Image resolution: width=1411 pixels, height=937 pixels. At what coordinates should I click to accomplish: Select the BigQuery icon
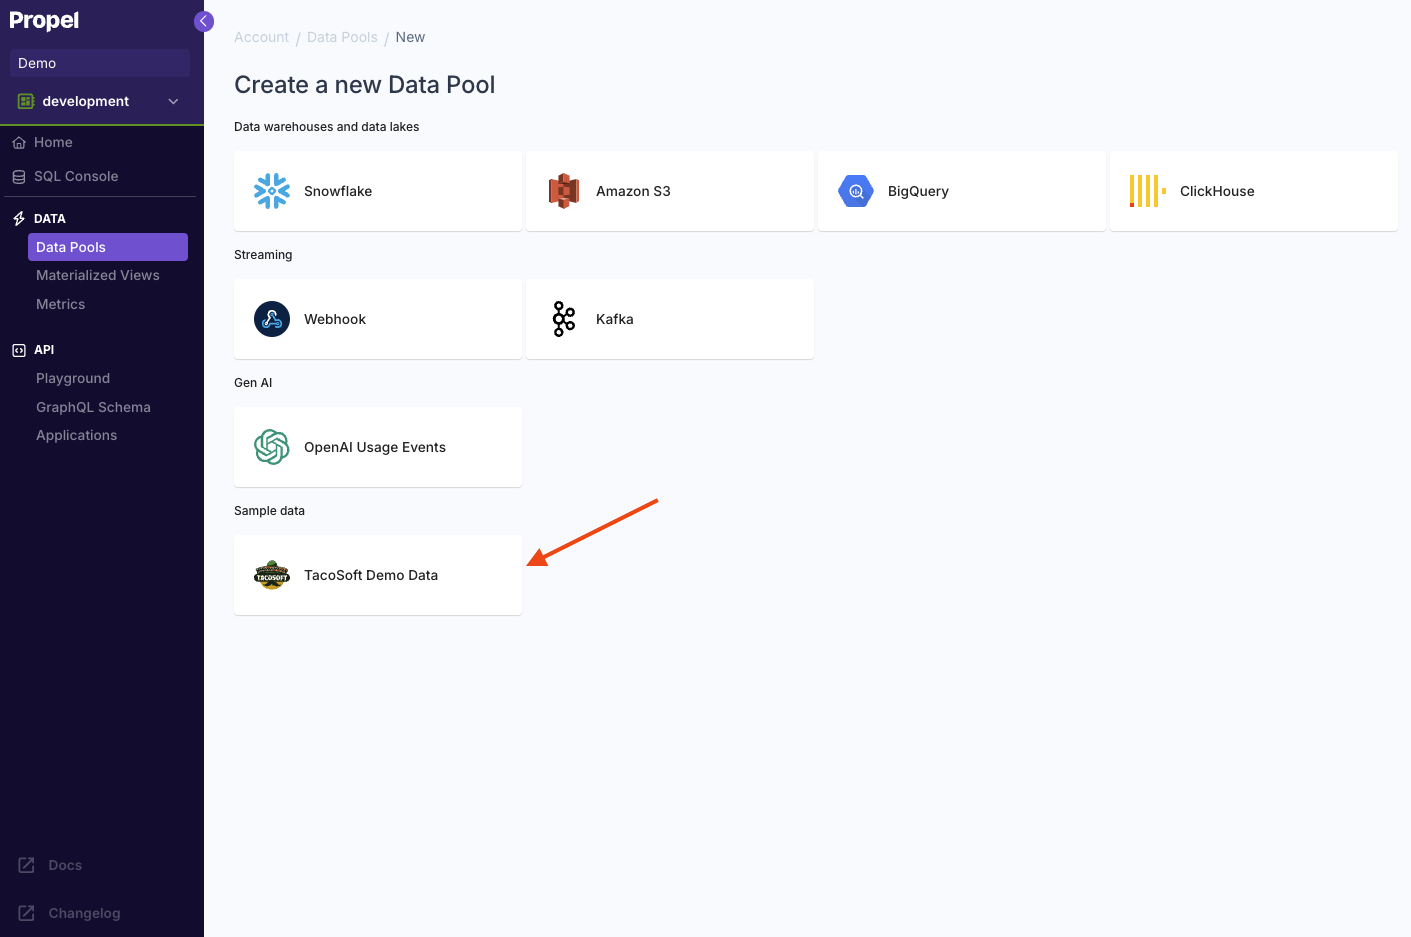[855, 190]
